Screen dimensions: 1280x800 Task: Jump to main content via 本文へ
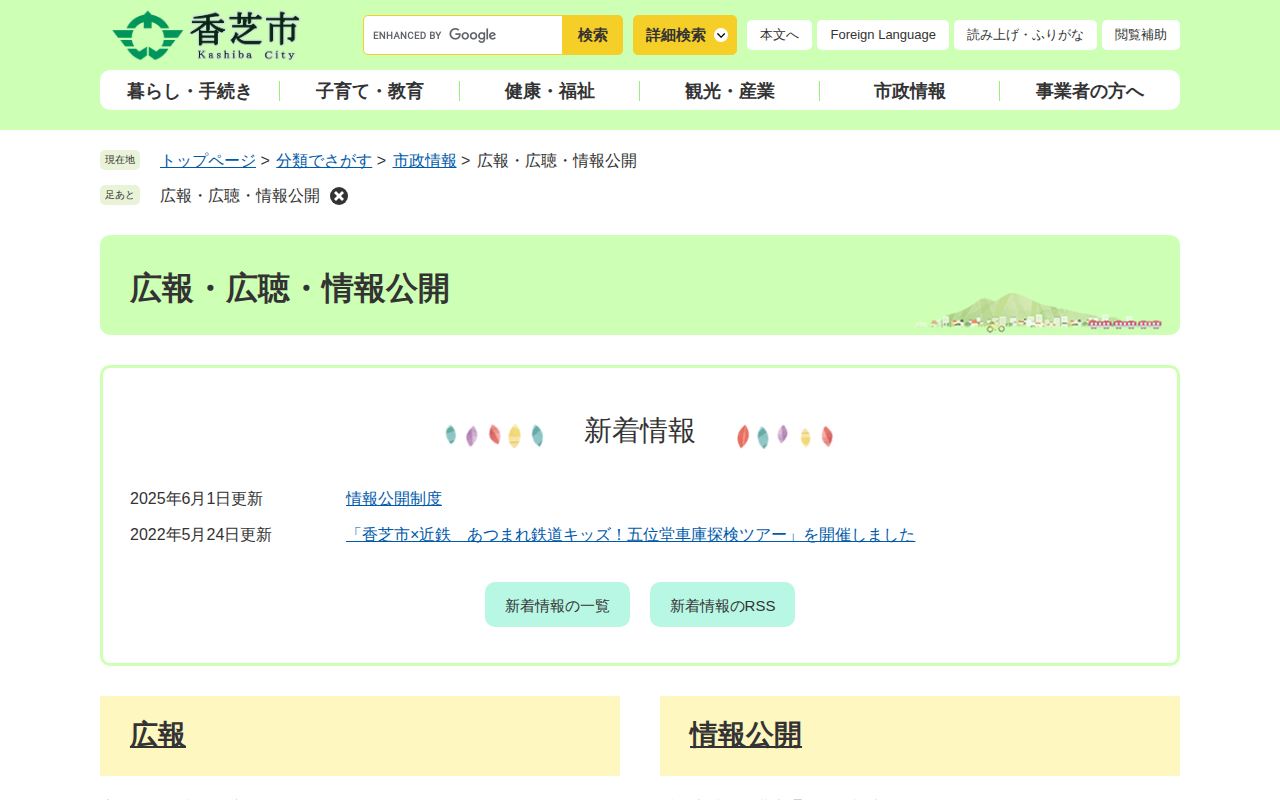[779, 35]
